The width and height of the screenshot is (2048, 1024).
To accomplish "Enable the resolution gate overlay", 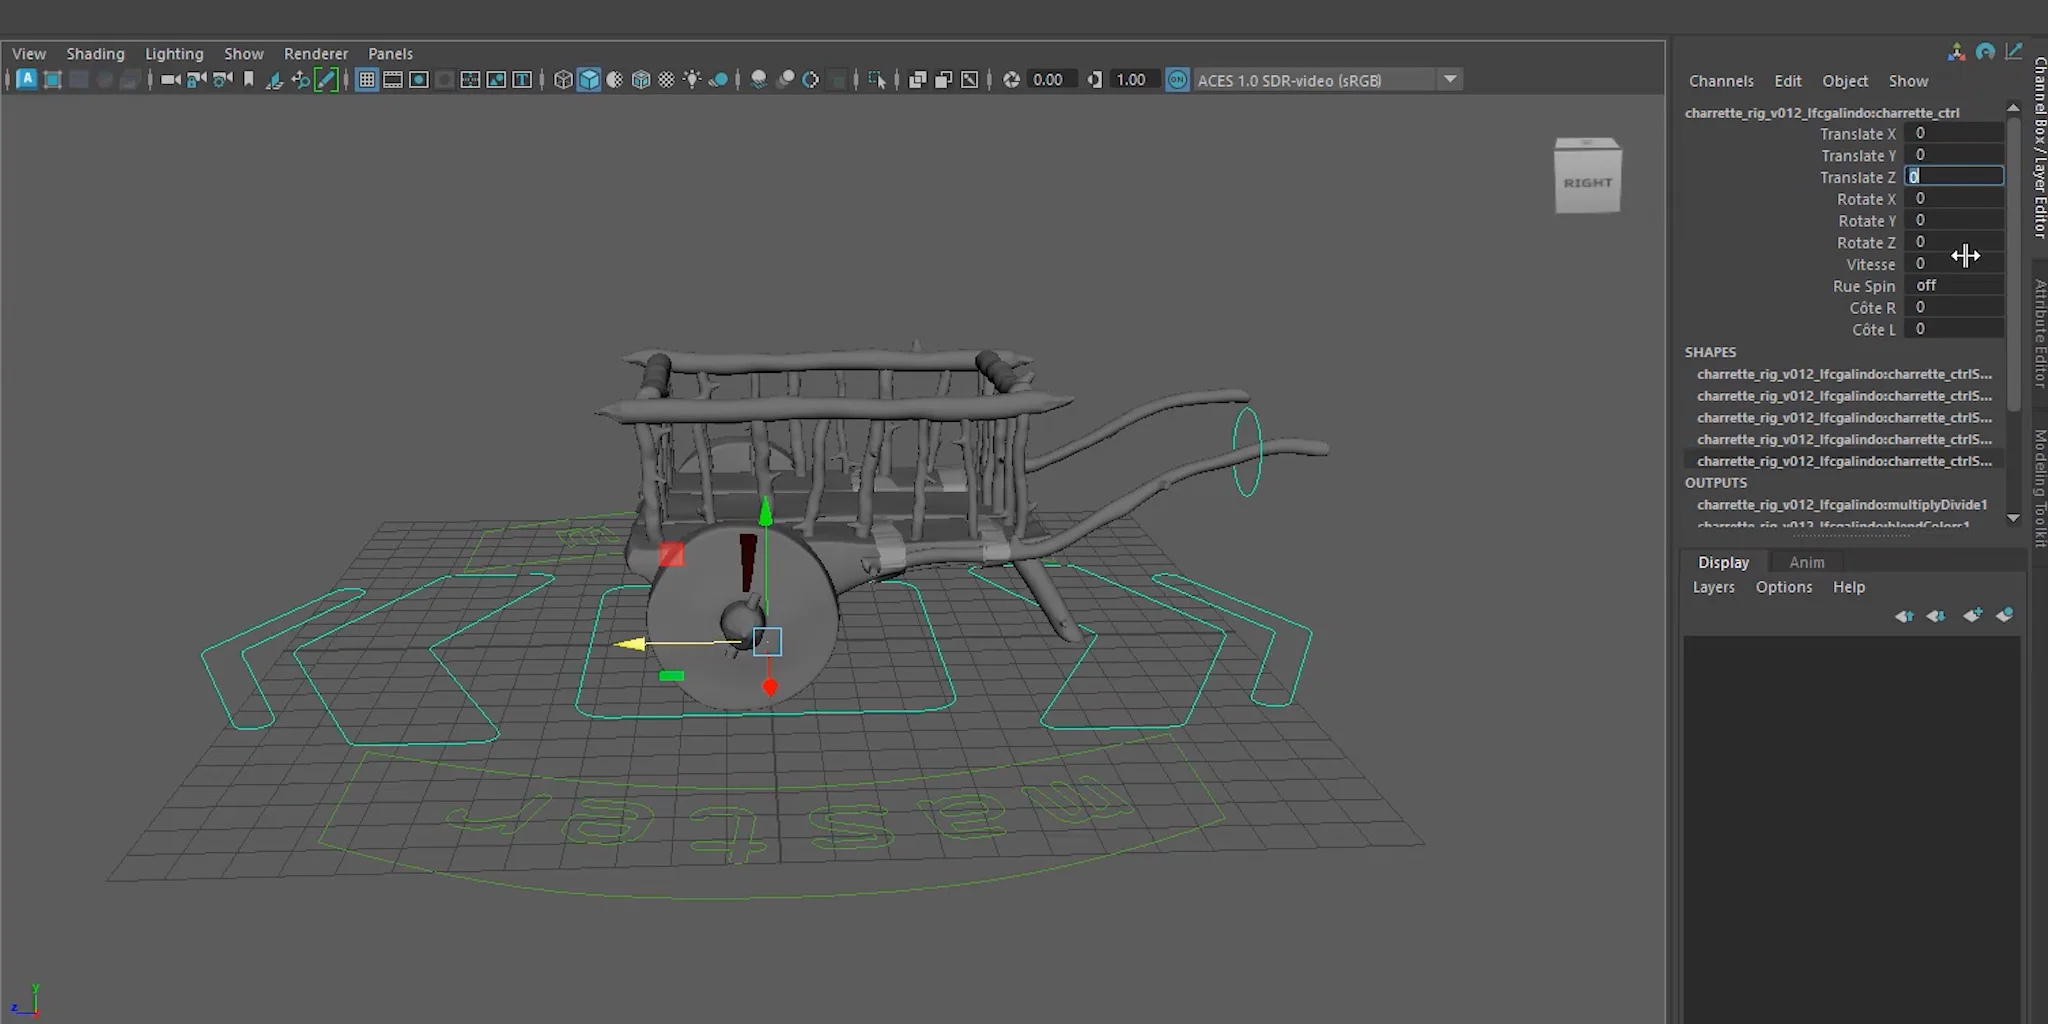I will tap(417, 80).
